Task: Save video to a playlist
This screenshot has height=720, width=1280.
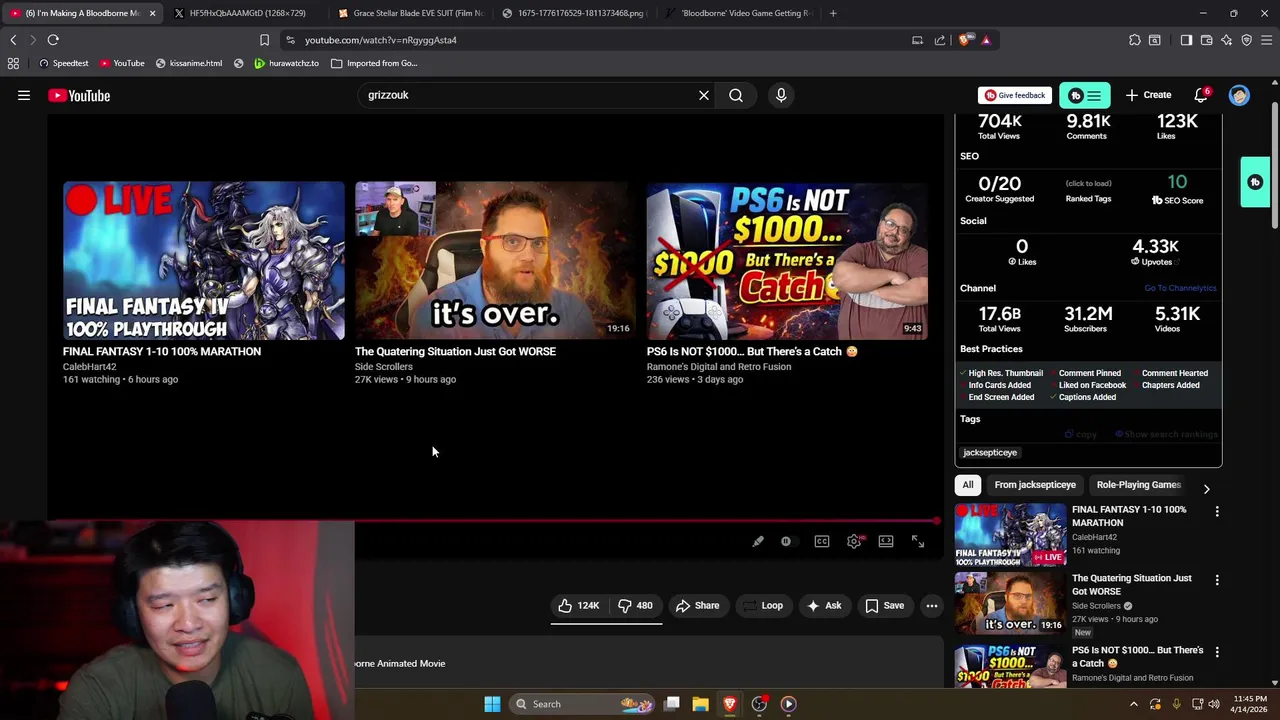Action: pyautogui.click(x=884, y=605)
